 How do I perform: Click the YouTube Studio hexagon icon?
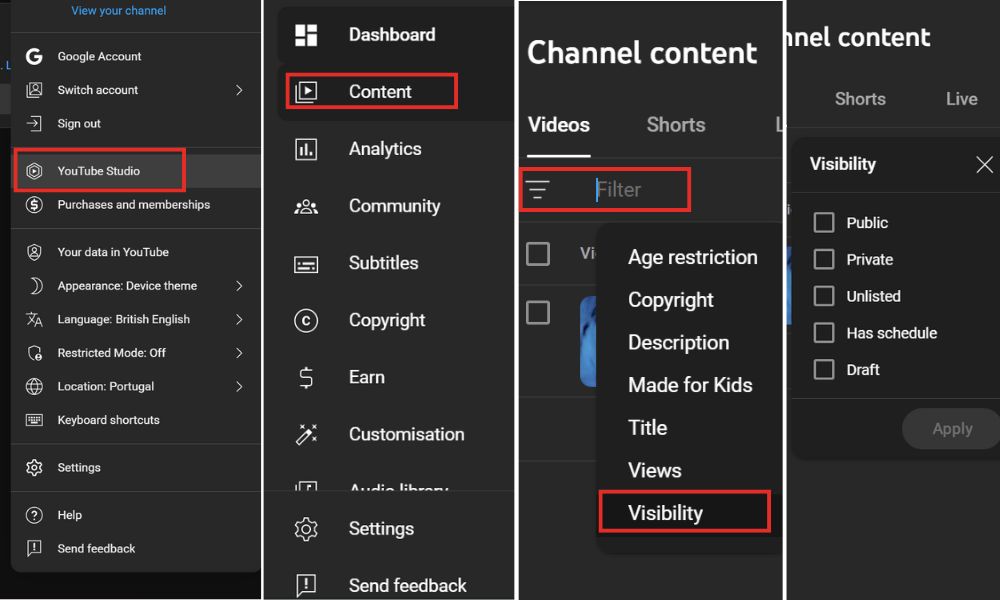pos(34,171)
